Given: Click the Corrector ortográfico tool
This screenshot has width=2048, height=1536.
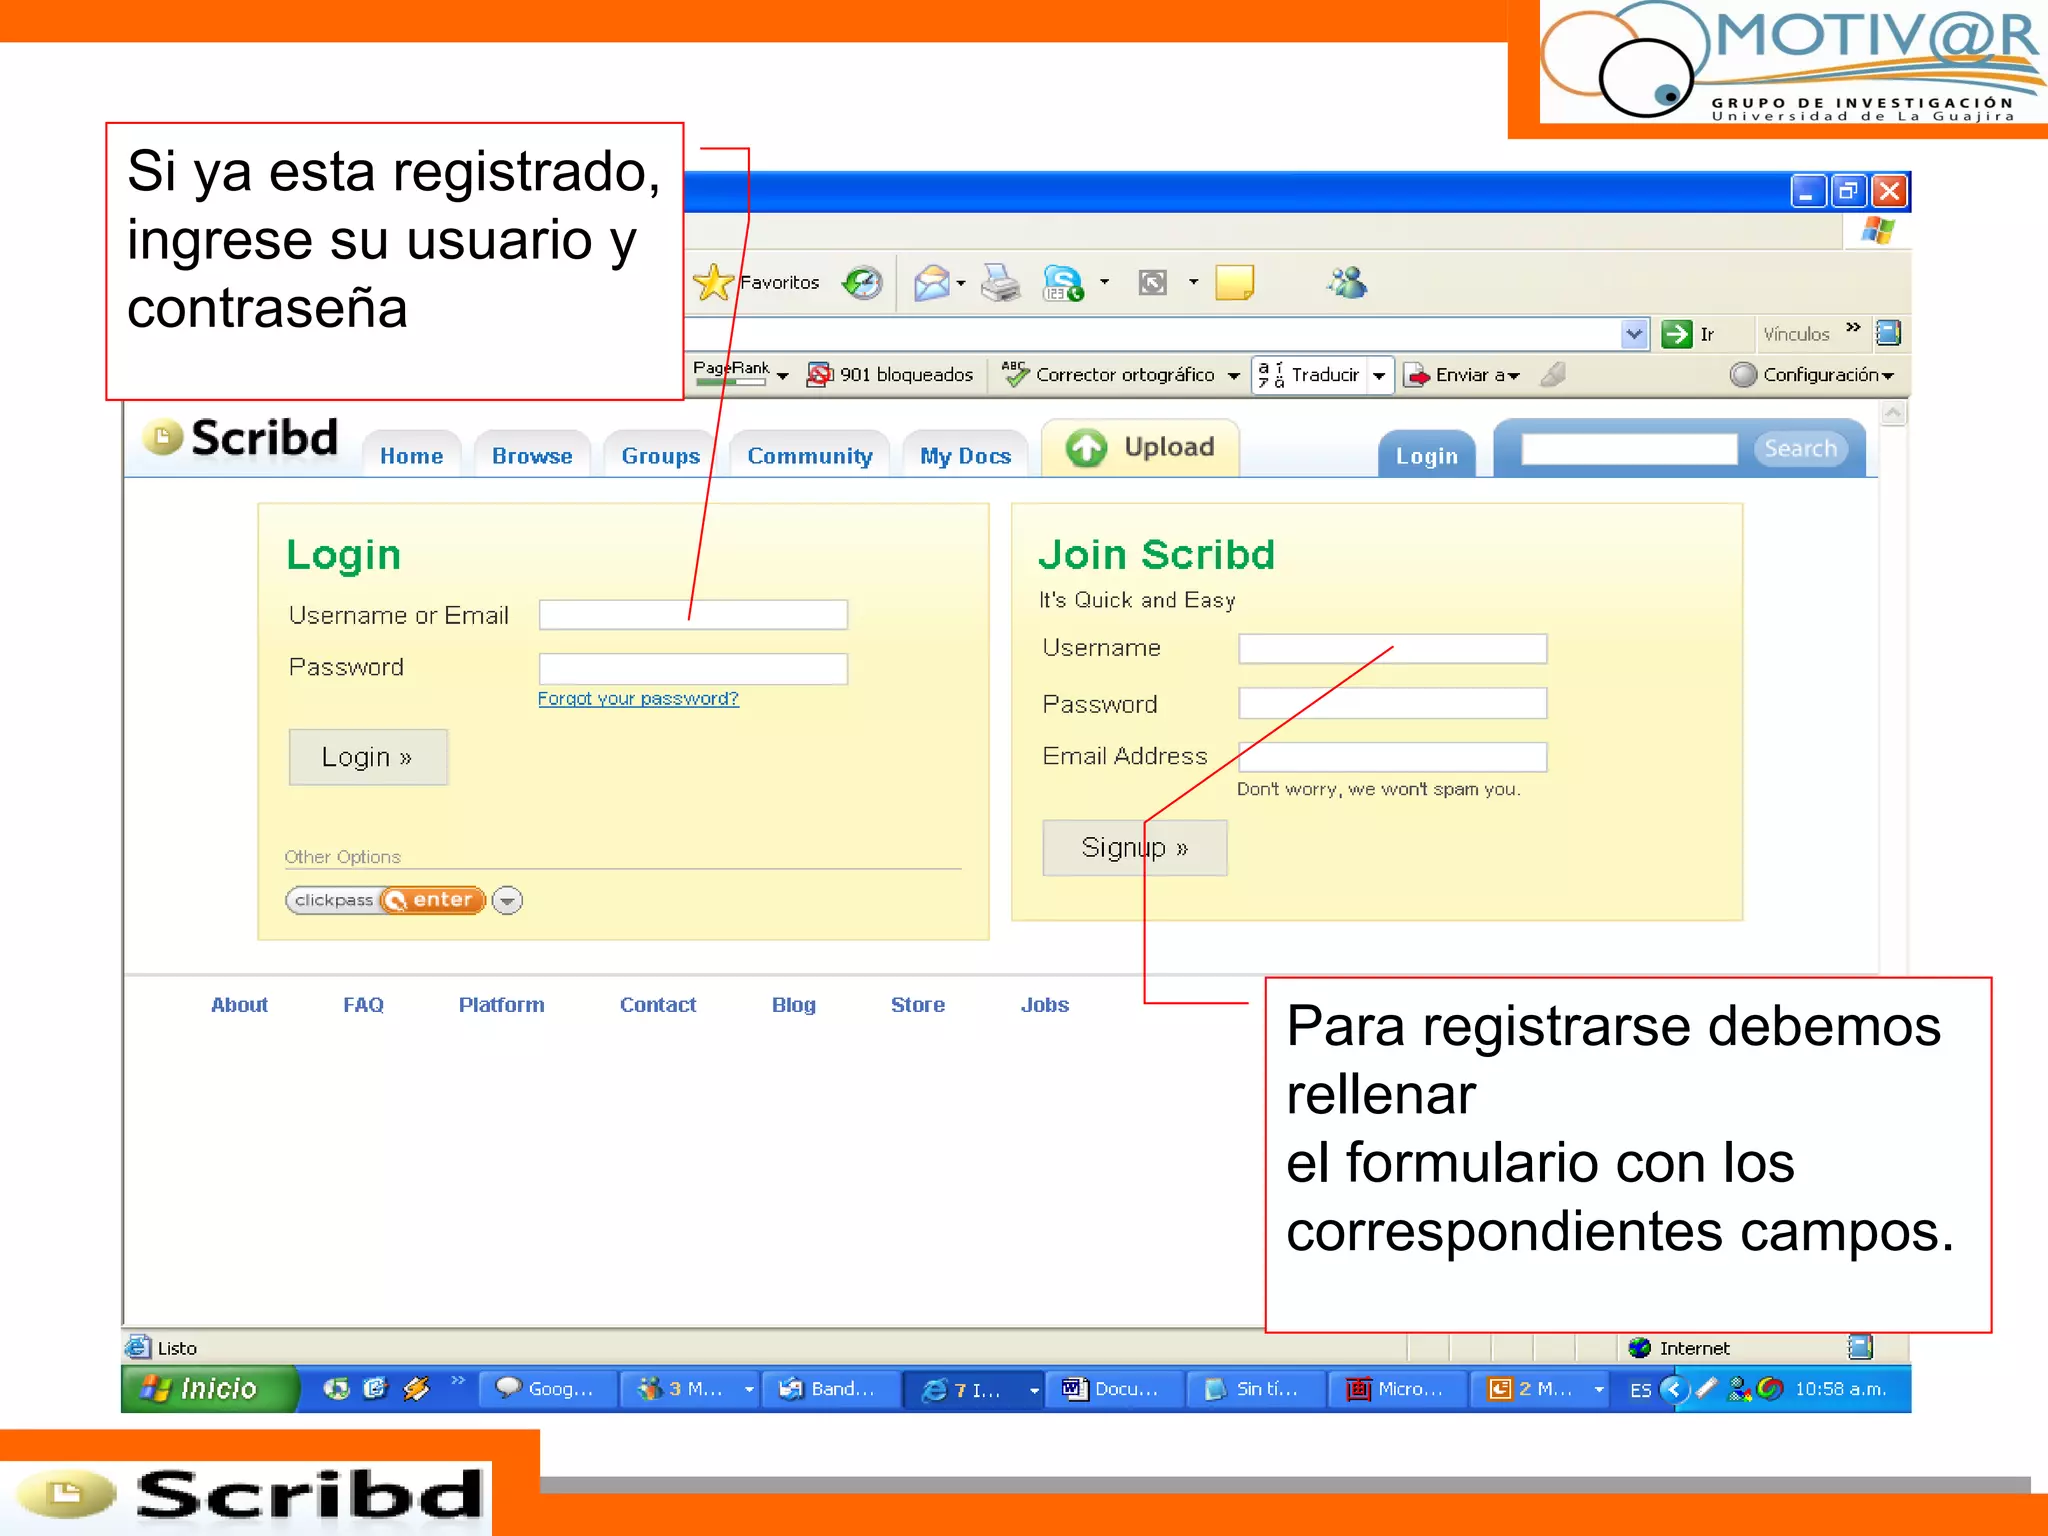Looking at the screenshot, I should (1108, 375).
